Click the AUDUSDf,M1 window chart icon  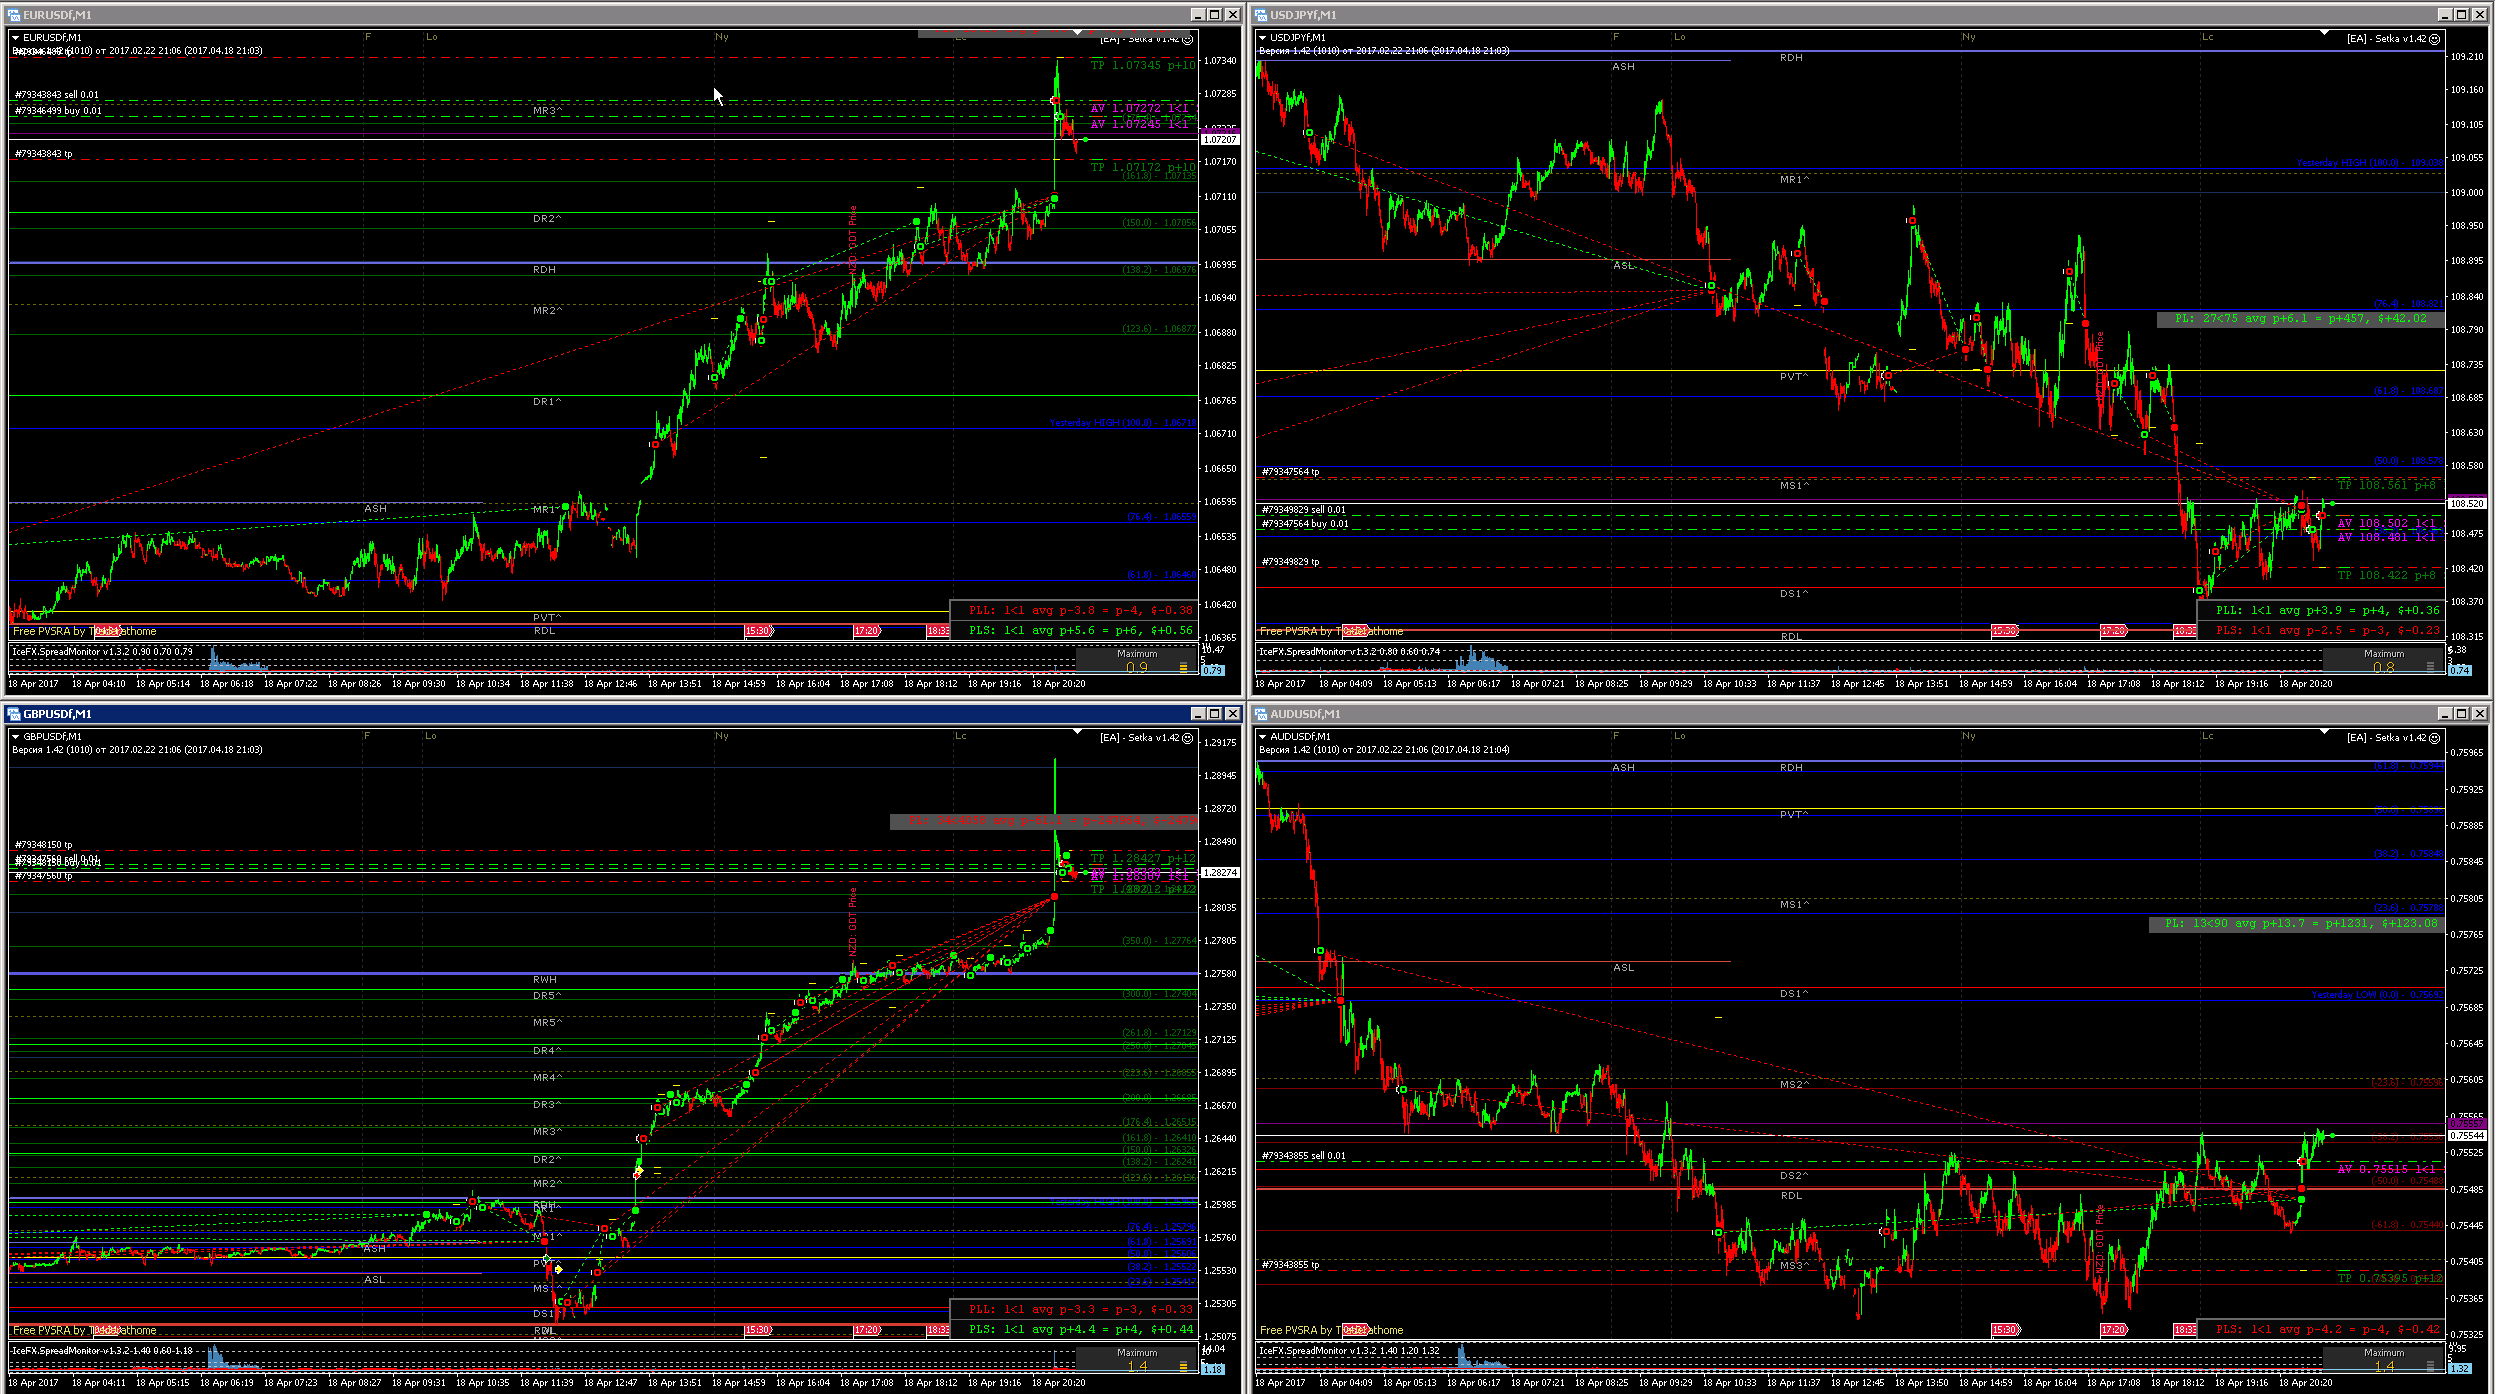click(x=1261, y=713)
